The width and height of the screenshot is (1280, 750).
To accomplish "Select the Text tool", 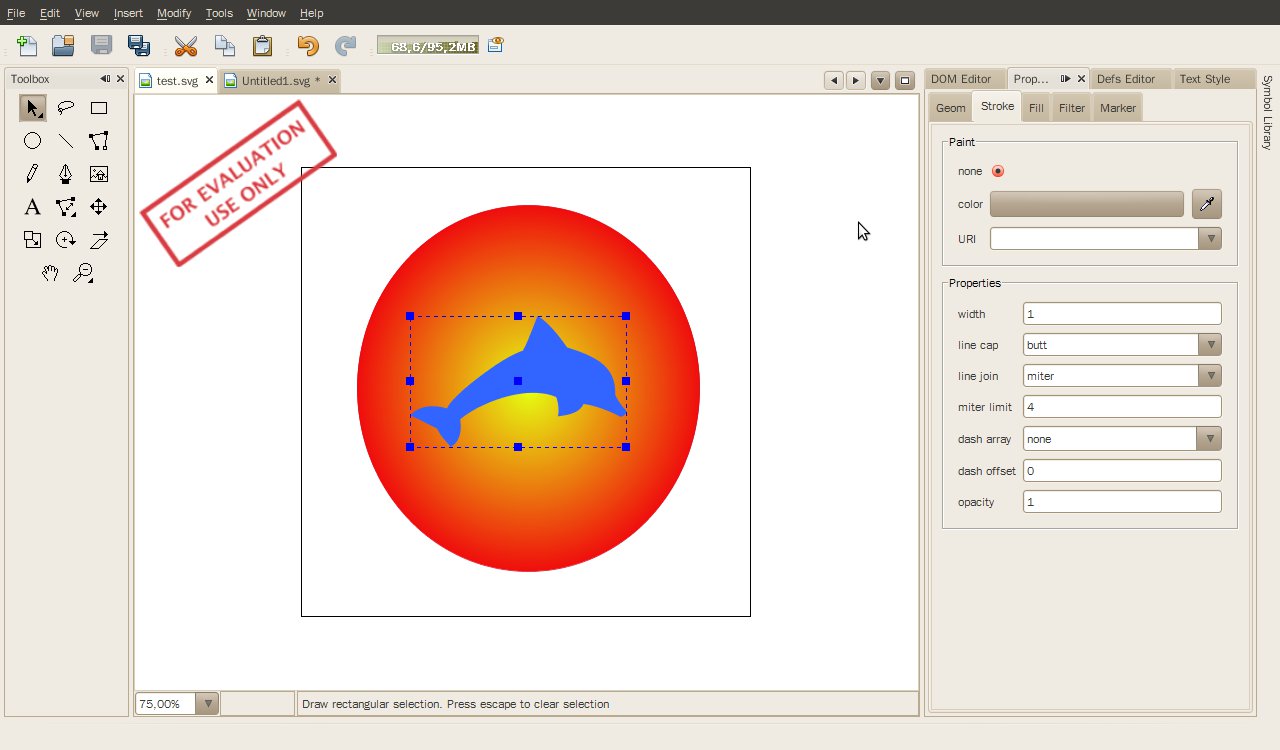I will click(x=32, y=207).
